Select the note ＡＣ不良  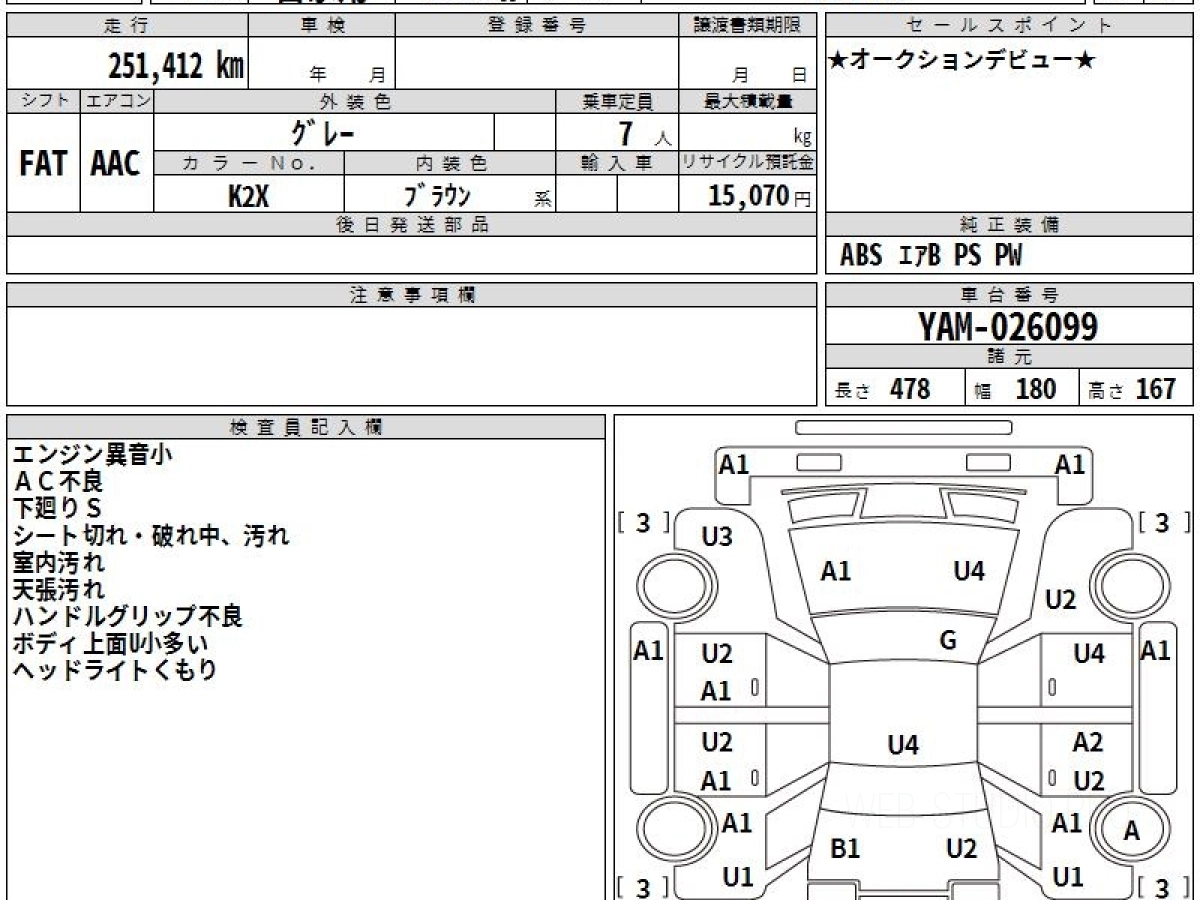58,481
